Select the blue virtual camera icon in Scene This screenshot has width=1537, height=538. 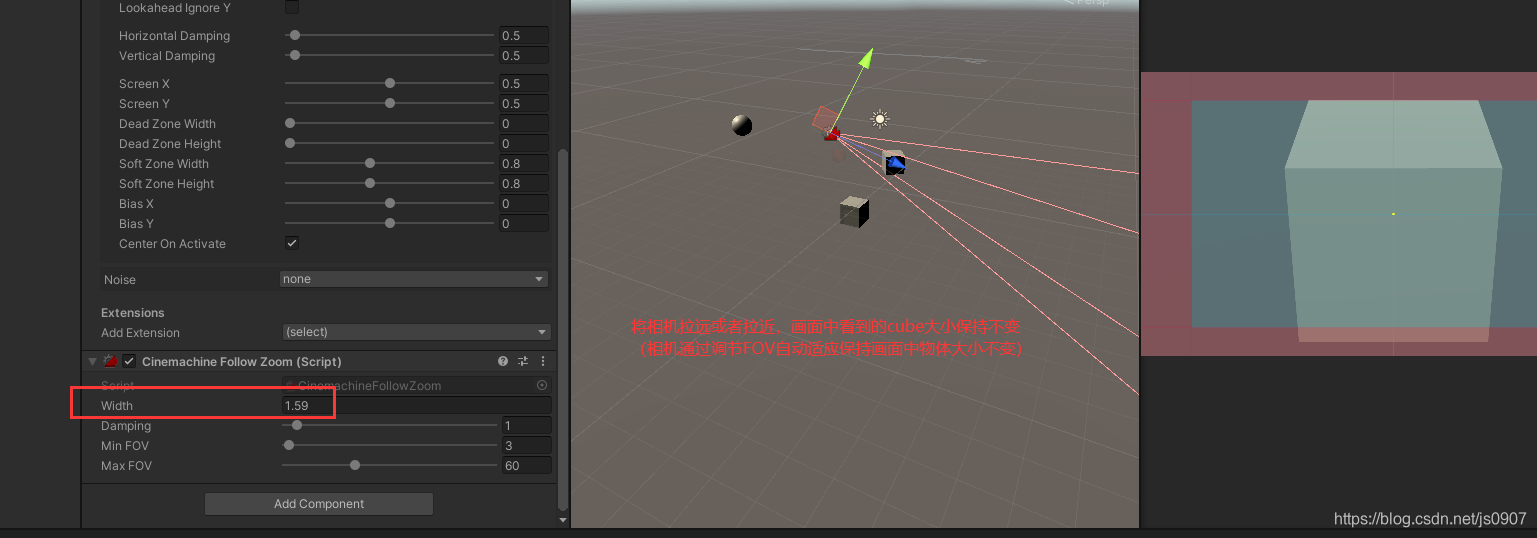[895, 163]
